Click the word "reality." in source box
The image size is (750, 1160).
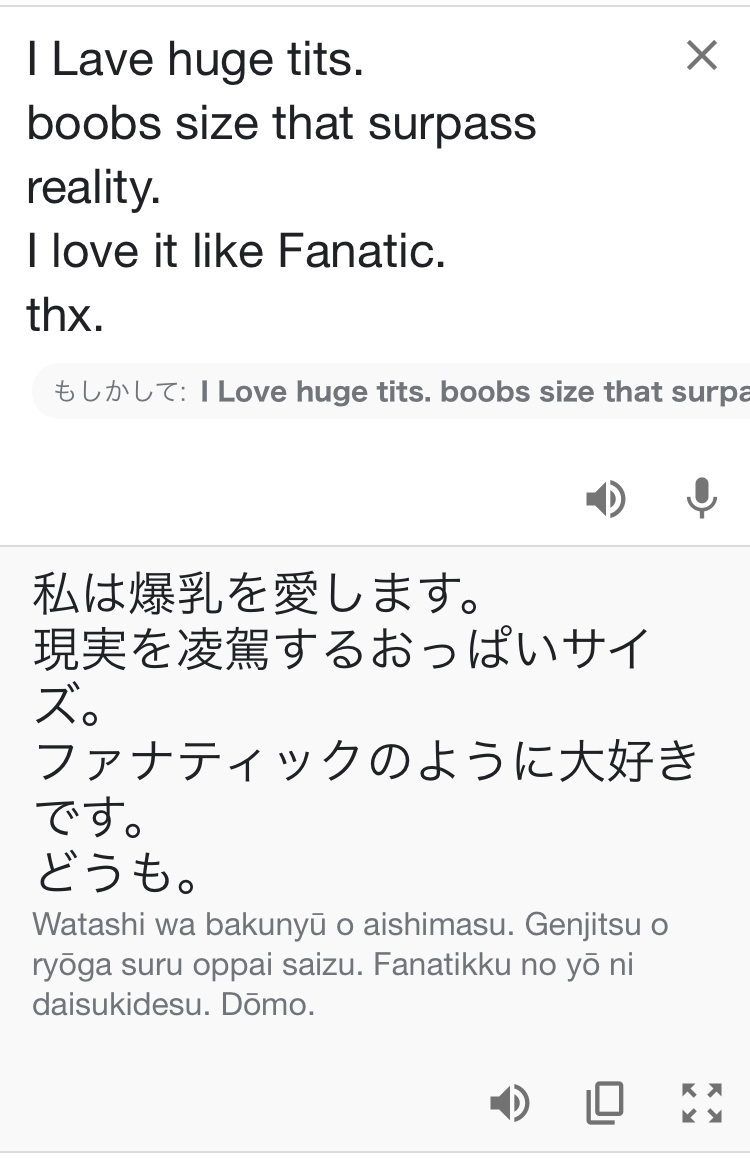pos(93,188)
